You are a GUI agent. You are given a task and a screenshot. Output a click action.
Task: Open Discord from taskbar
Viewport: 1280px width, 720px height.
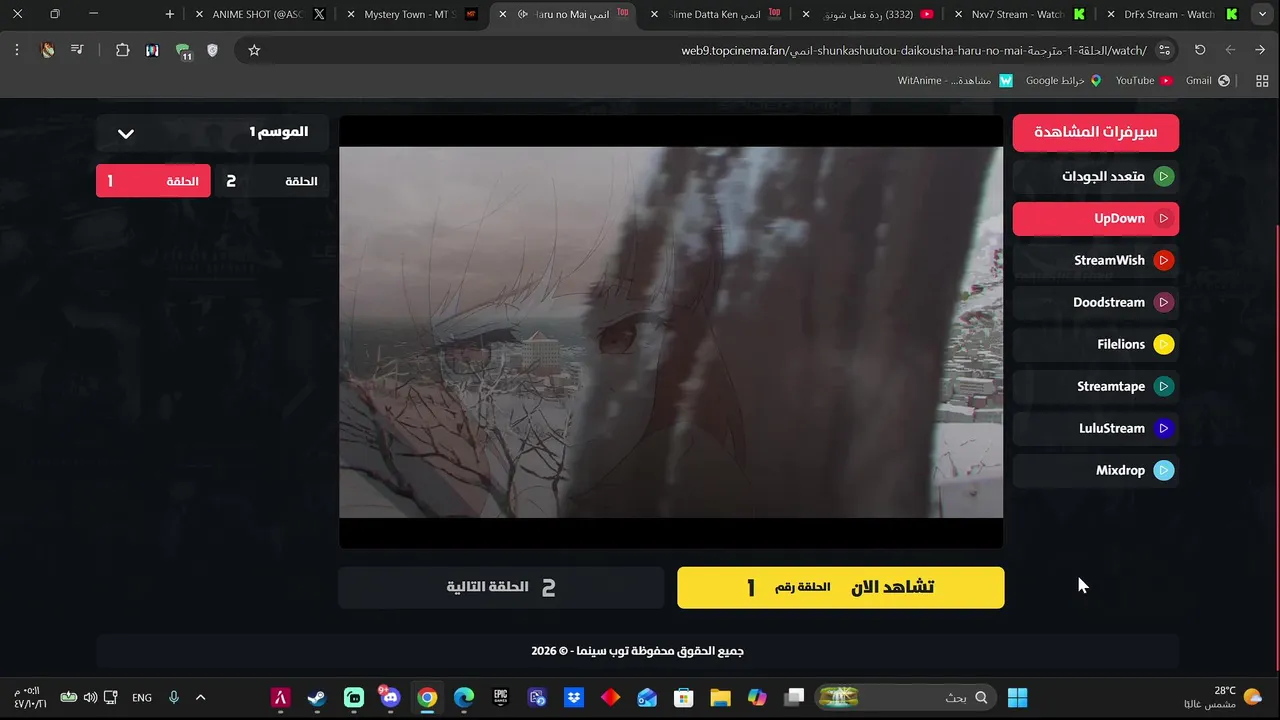coord(390,697)
